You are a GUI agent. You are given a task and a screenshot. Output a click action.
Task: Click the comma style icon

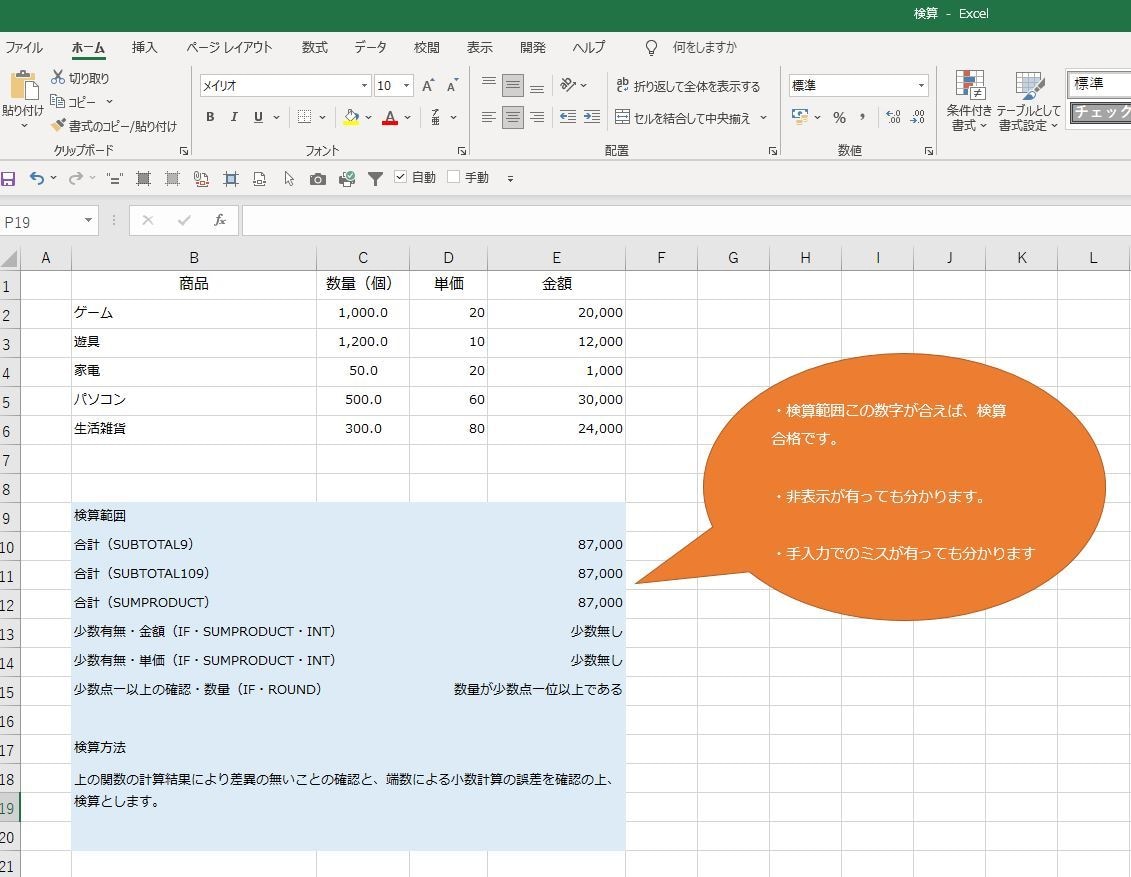(x=862, y=117)
